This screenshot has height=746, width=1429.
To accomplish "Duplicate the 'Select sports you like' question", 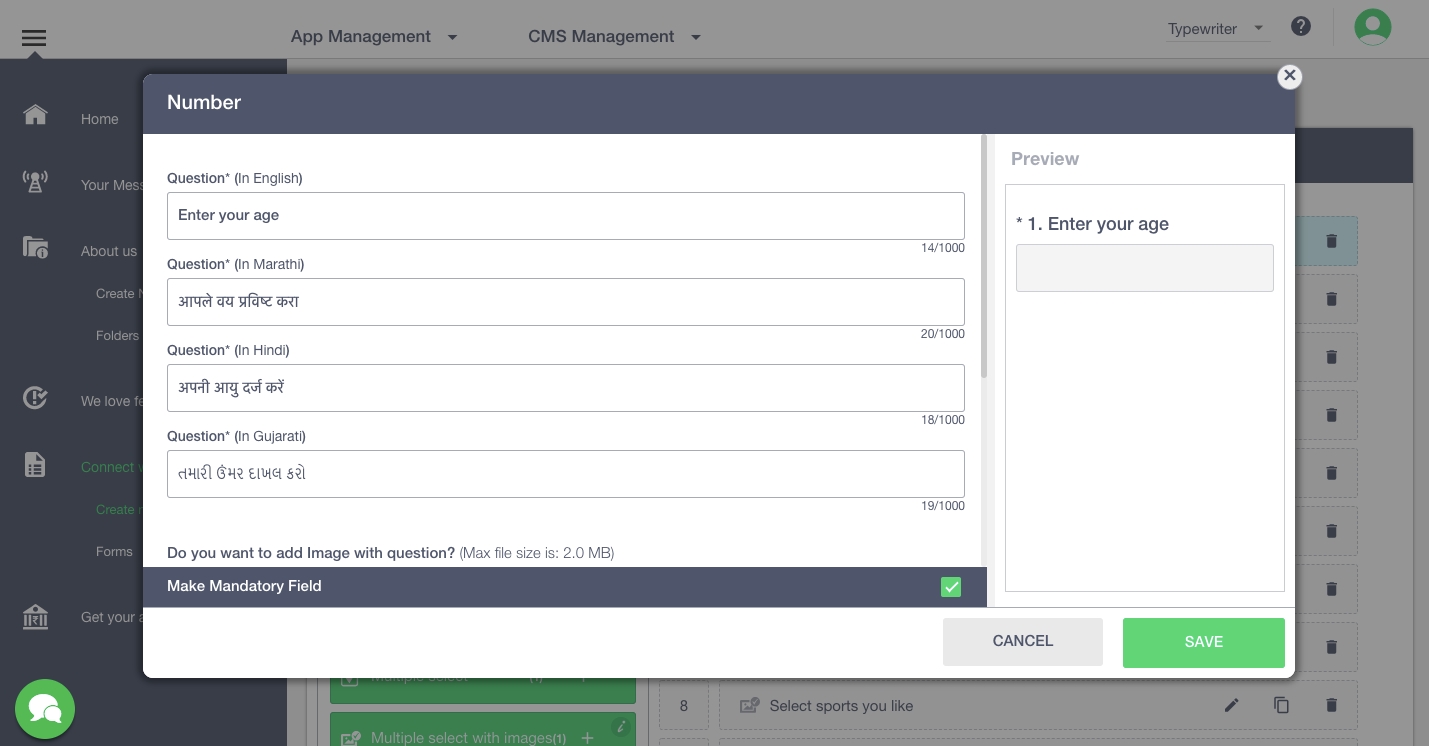I will (x=1281, y=706).
